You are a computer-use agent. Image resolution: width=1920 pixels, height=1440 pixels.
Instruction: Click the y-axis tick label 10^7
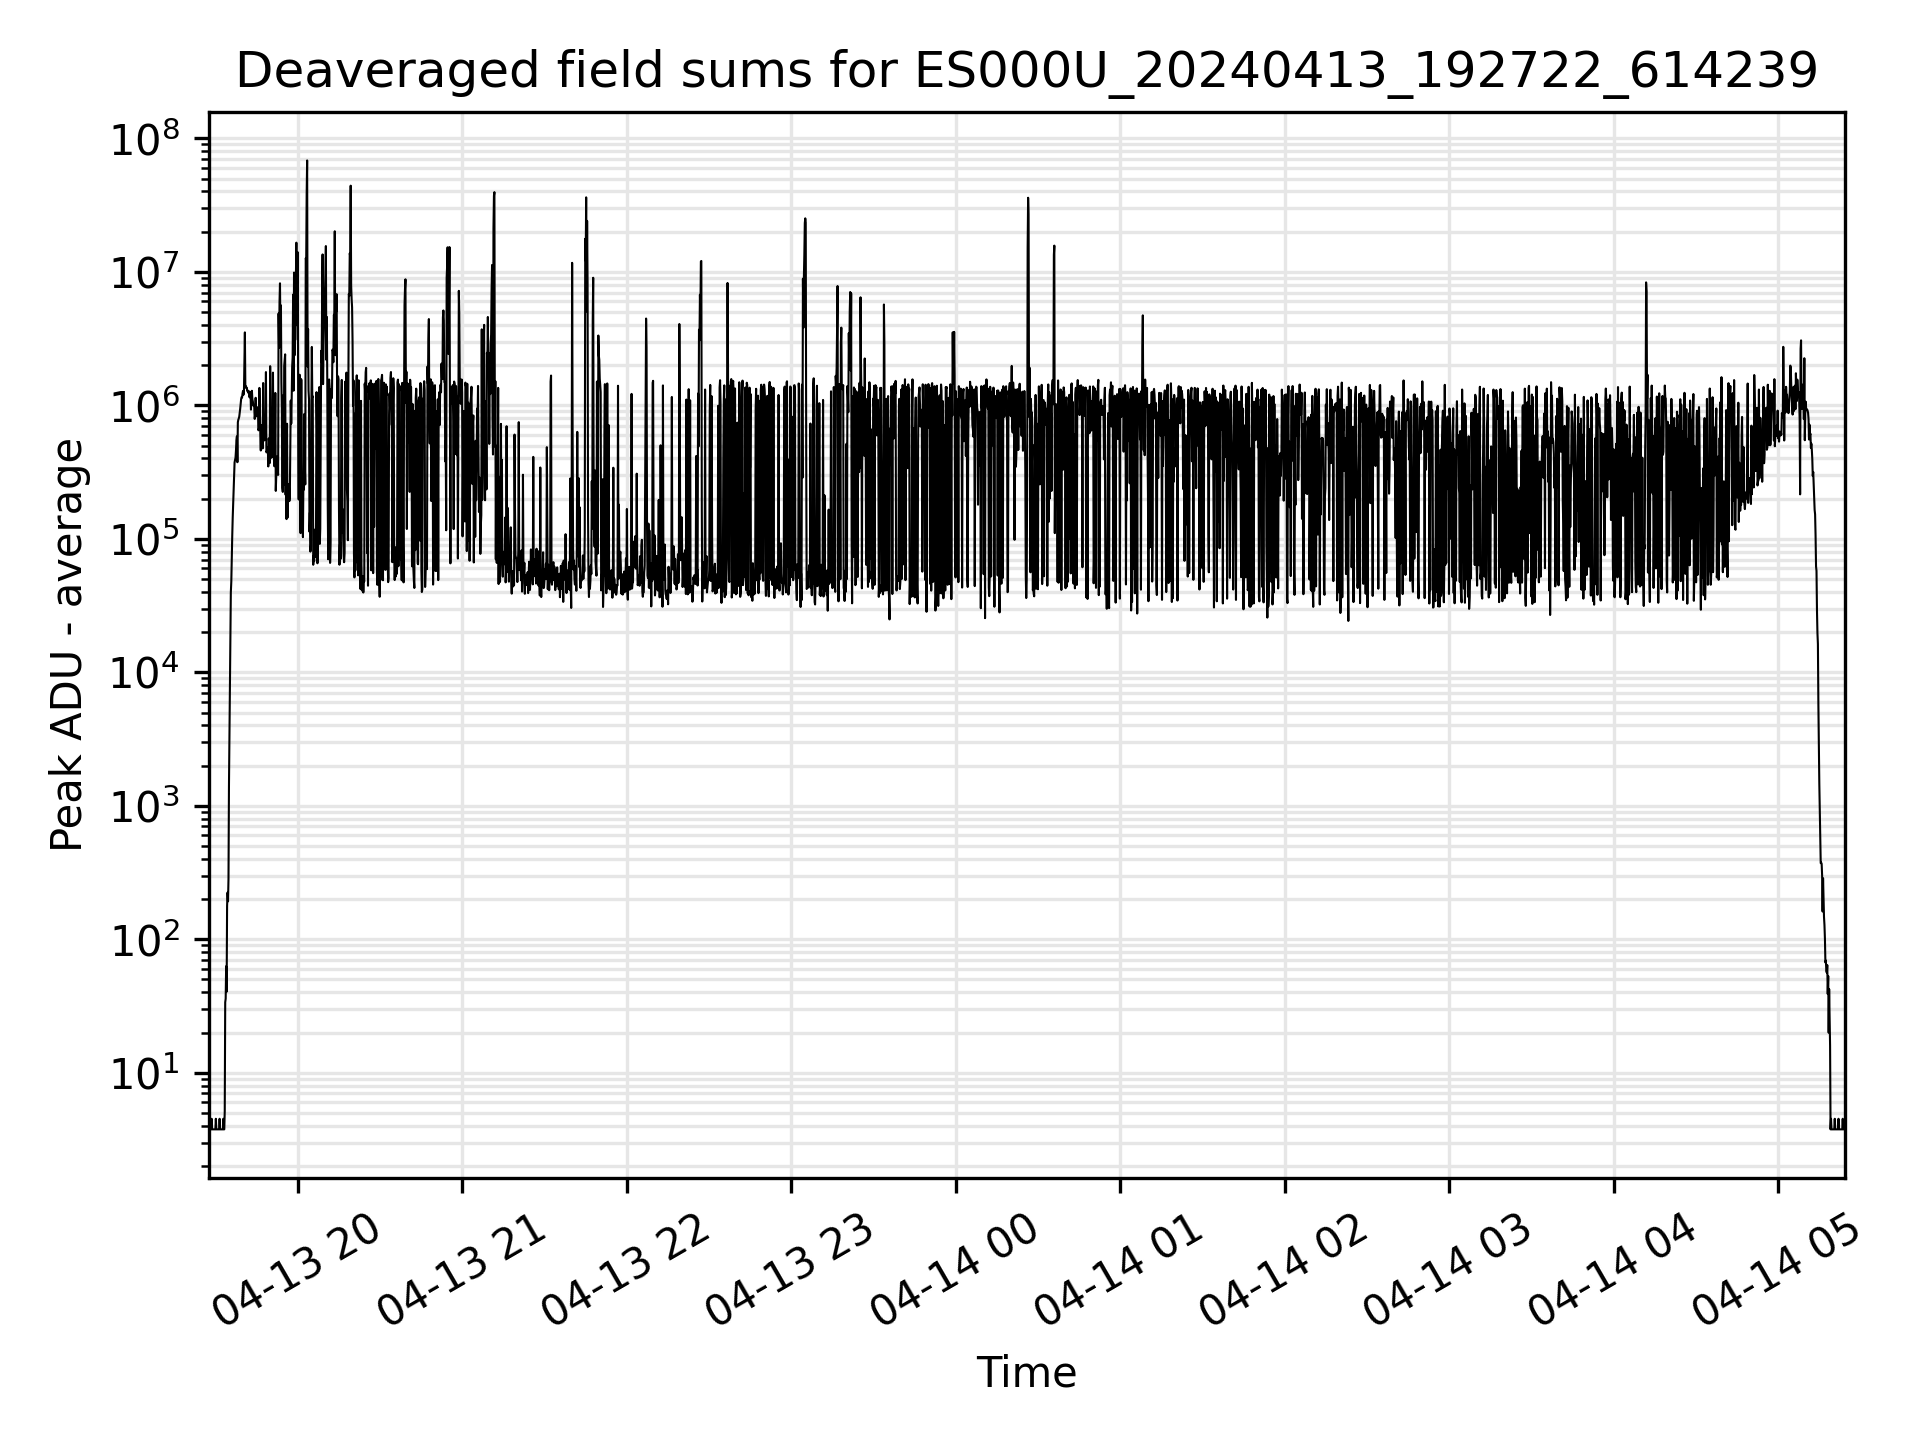146,273
